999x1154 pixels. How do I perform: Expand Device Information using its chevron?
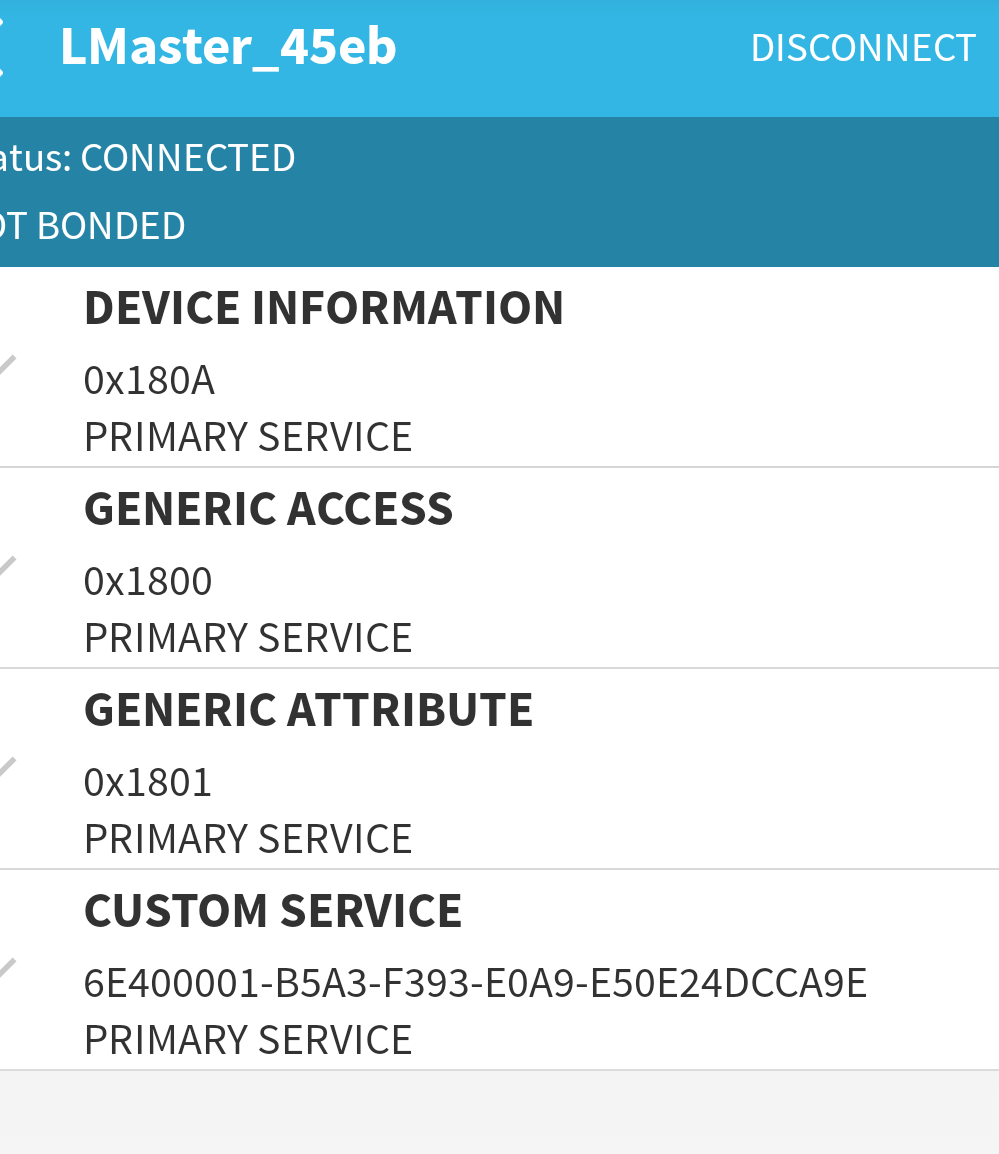(6, 366)
